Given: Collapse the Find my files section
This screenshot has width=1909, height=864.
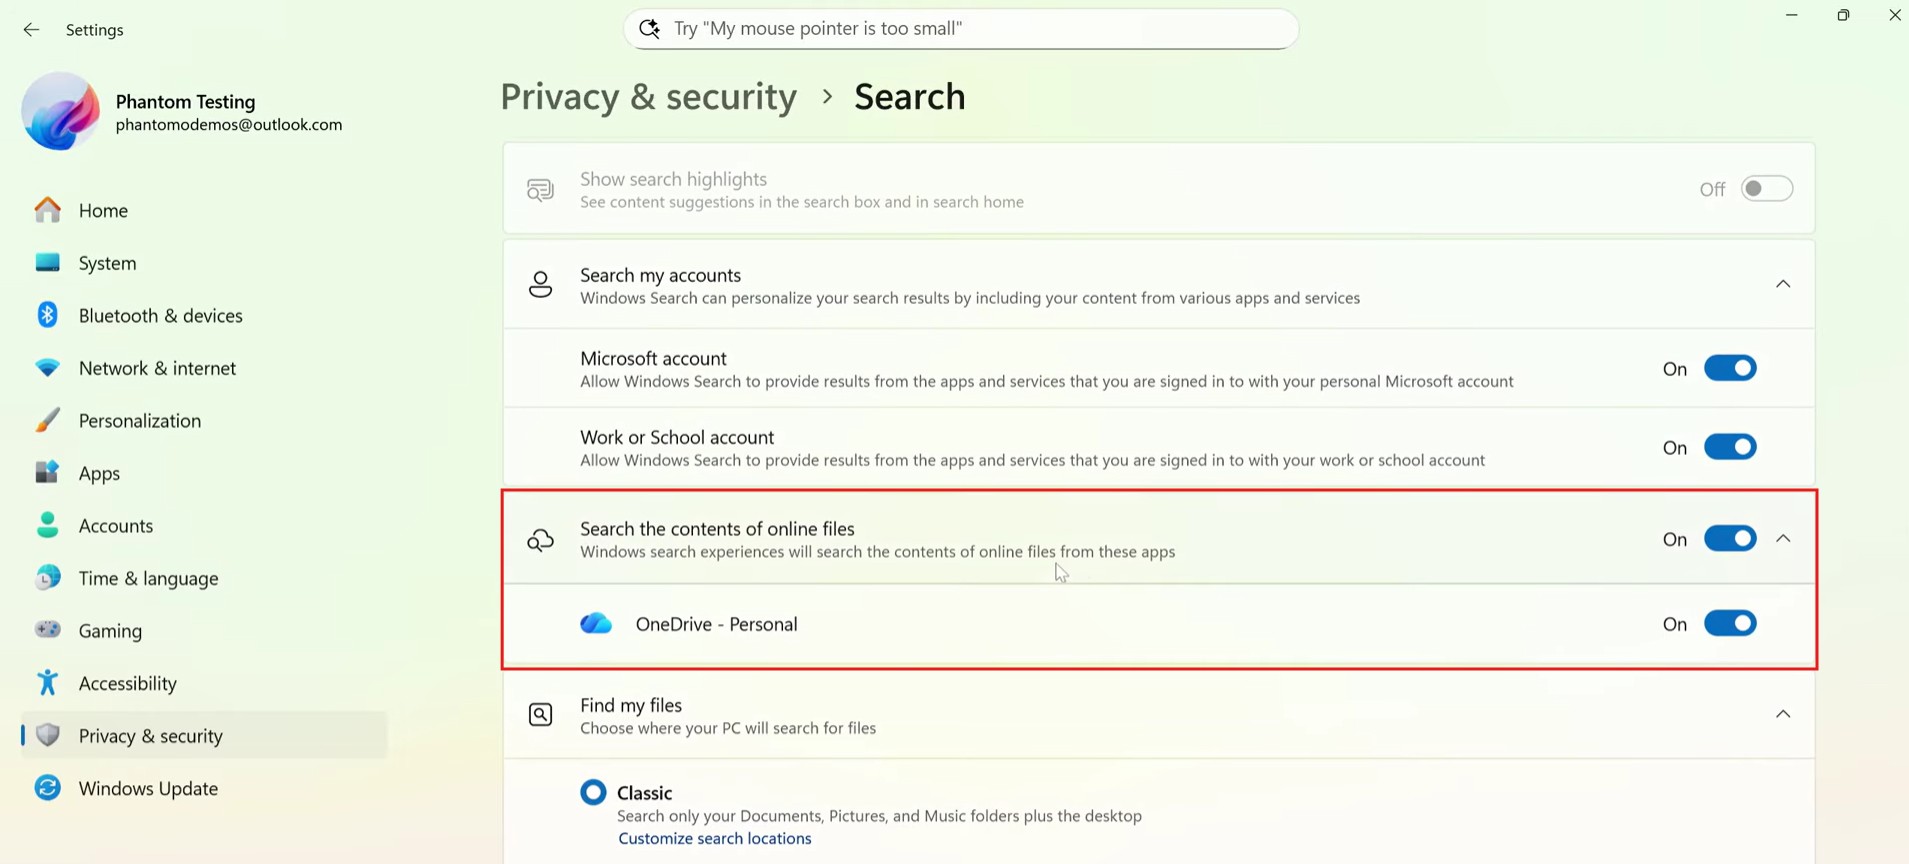Looking at the screenshot, I should (1783, 714).
